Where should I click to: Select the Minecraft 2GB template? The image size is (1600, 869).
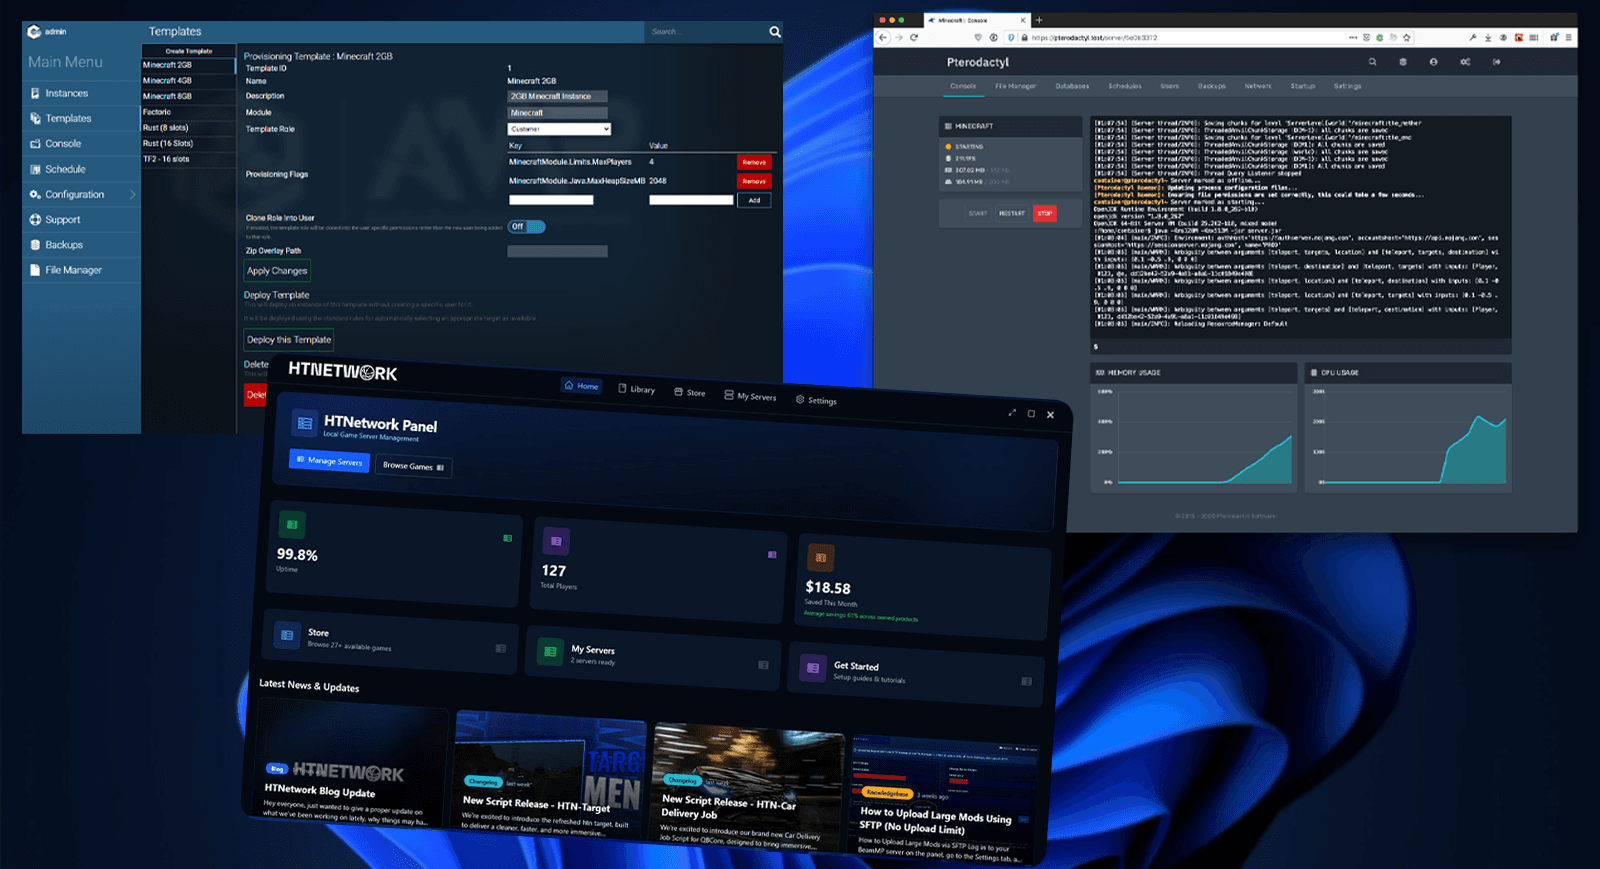[x=189, y=65]
